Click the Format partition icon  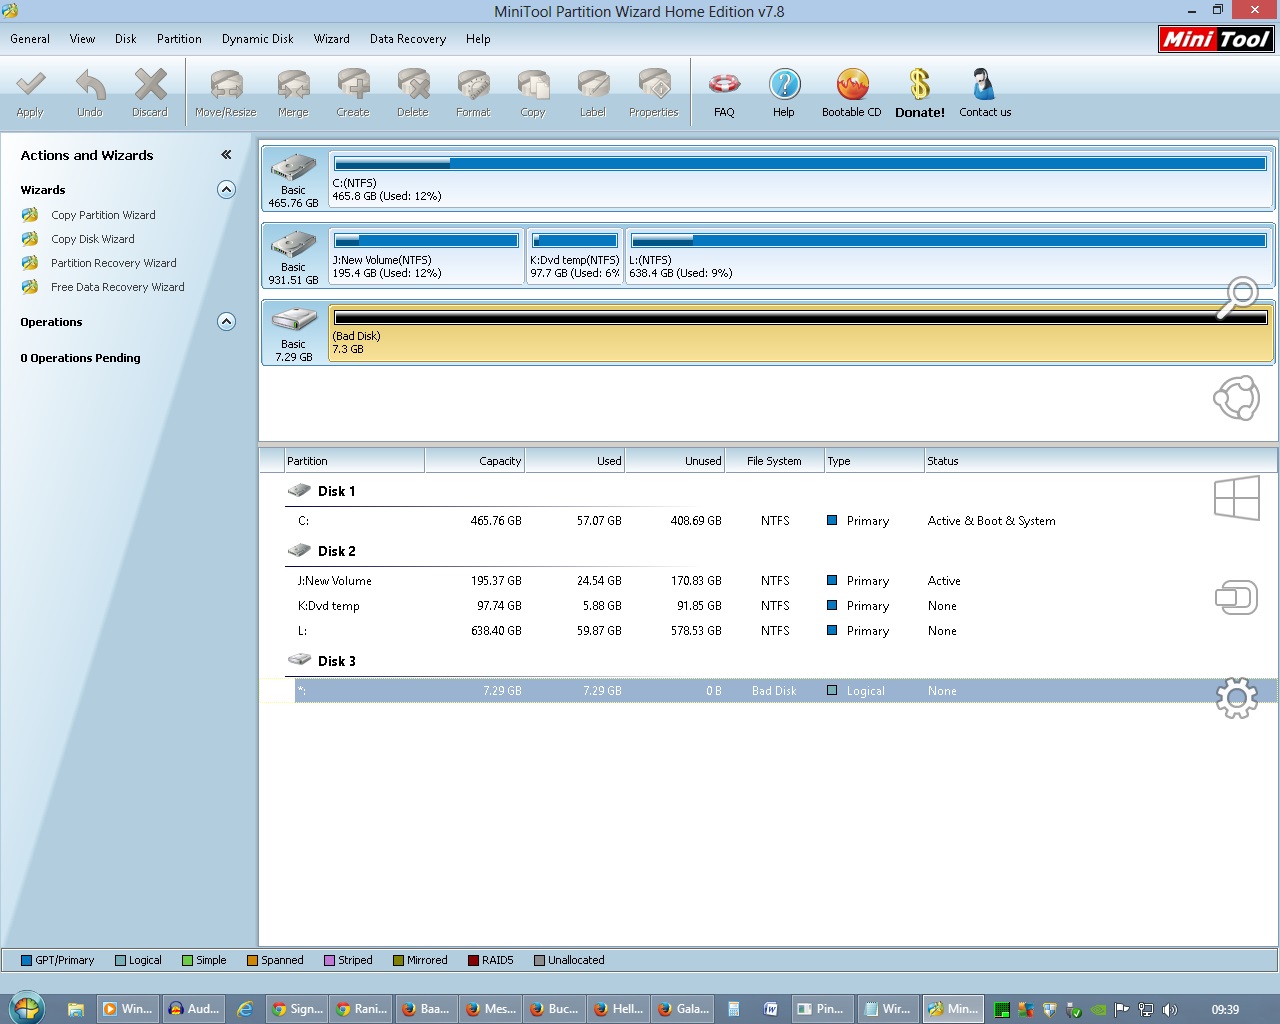[473, 85]
